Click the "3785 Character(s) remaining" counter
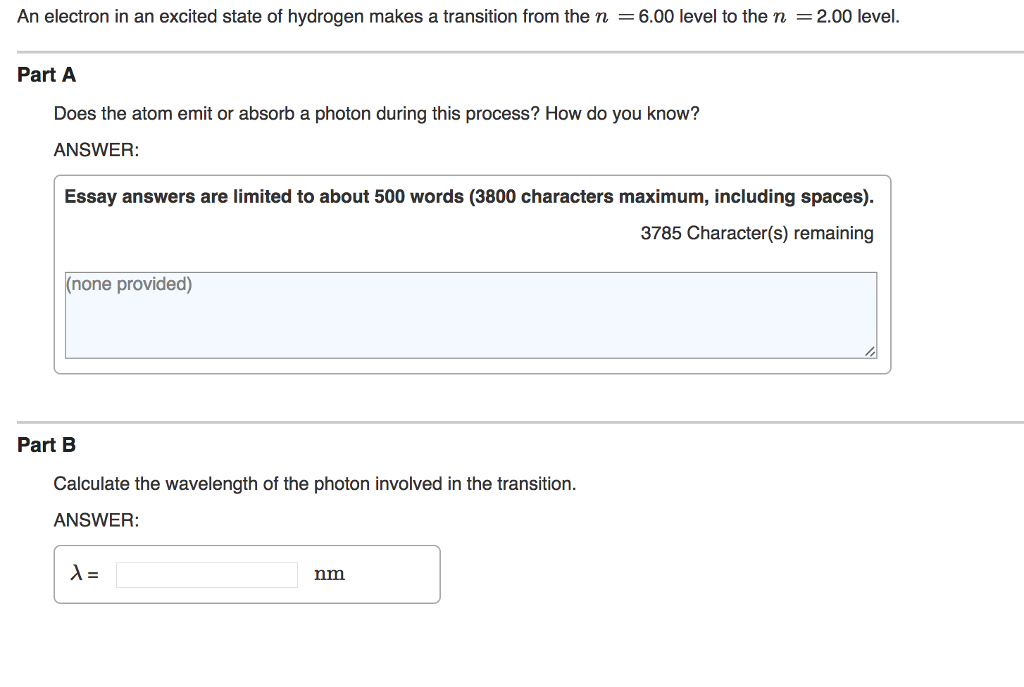Screen dimensions: 1024x687 click(757, 233)
